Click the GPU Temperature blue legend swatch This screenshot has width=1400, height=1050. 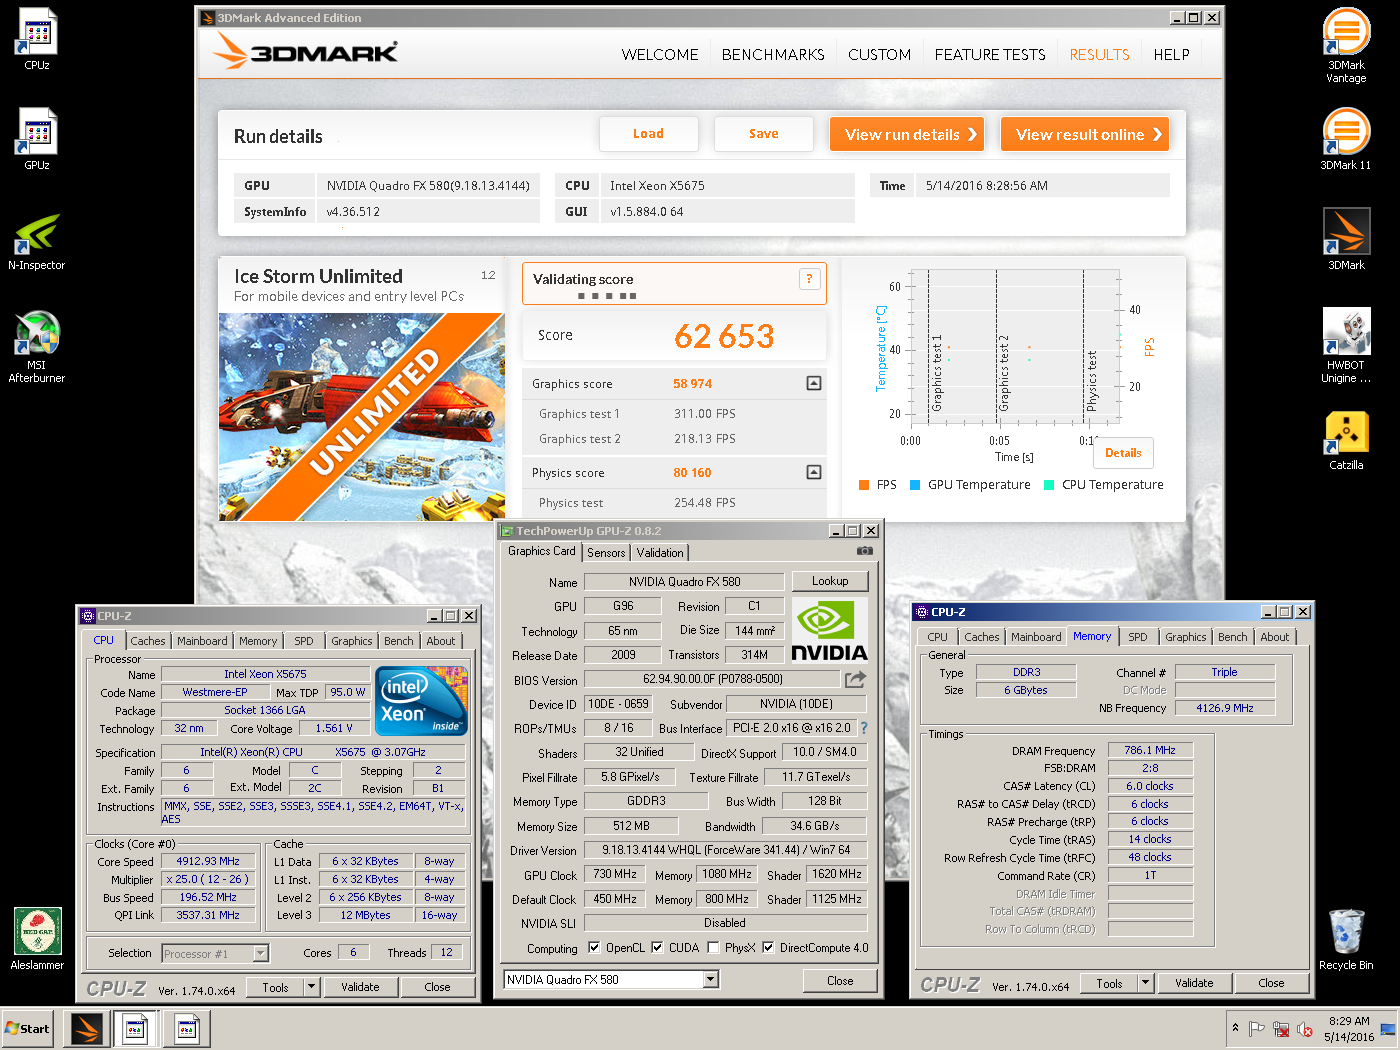click(915, 485)
